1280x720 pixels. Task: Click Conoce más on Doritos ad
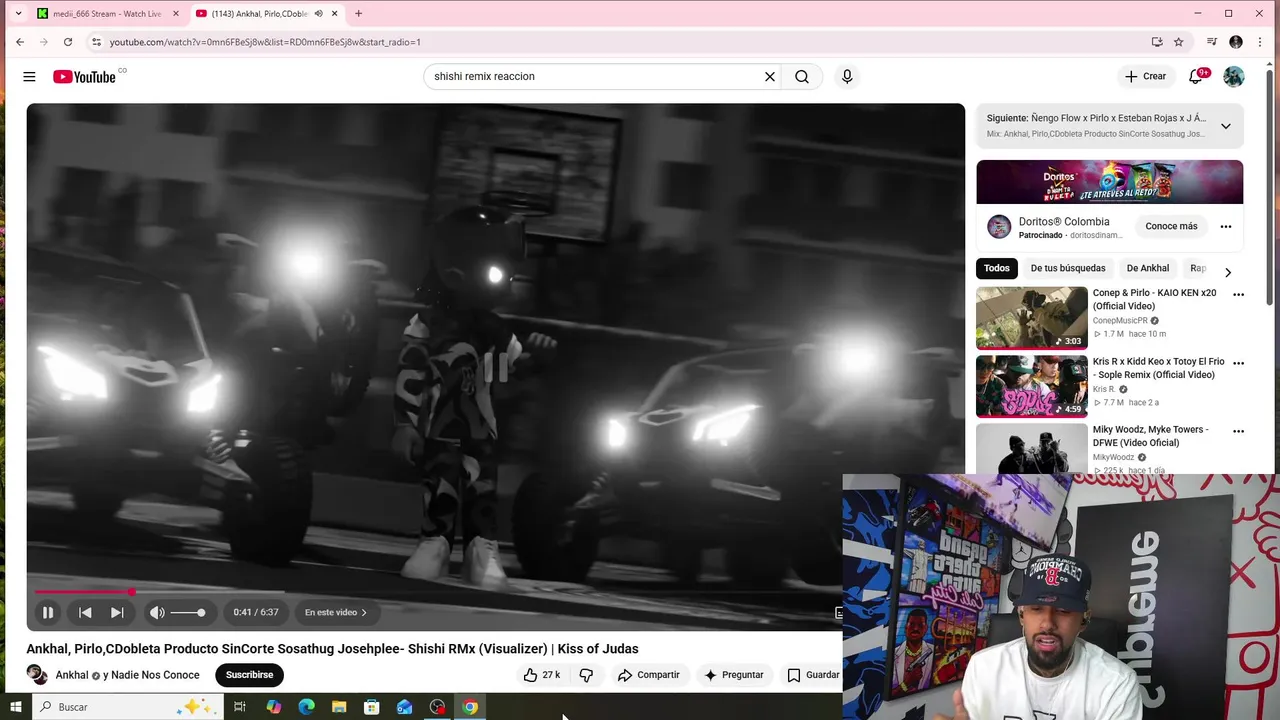pyautogui.click(x=1171, y=227)
